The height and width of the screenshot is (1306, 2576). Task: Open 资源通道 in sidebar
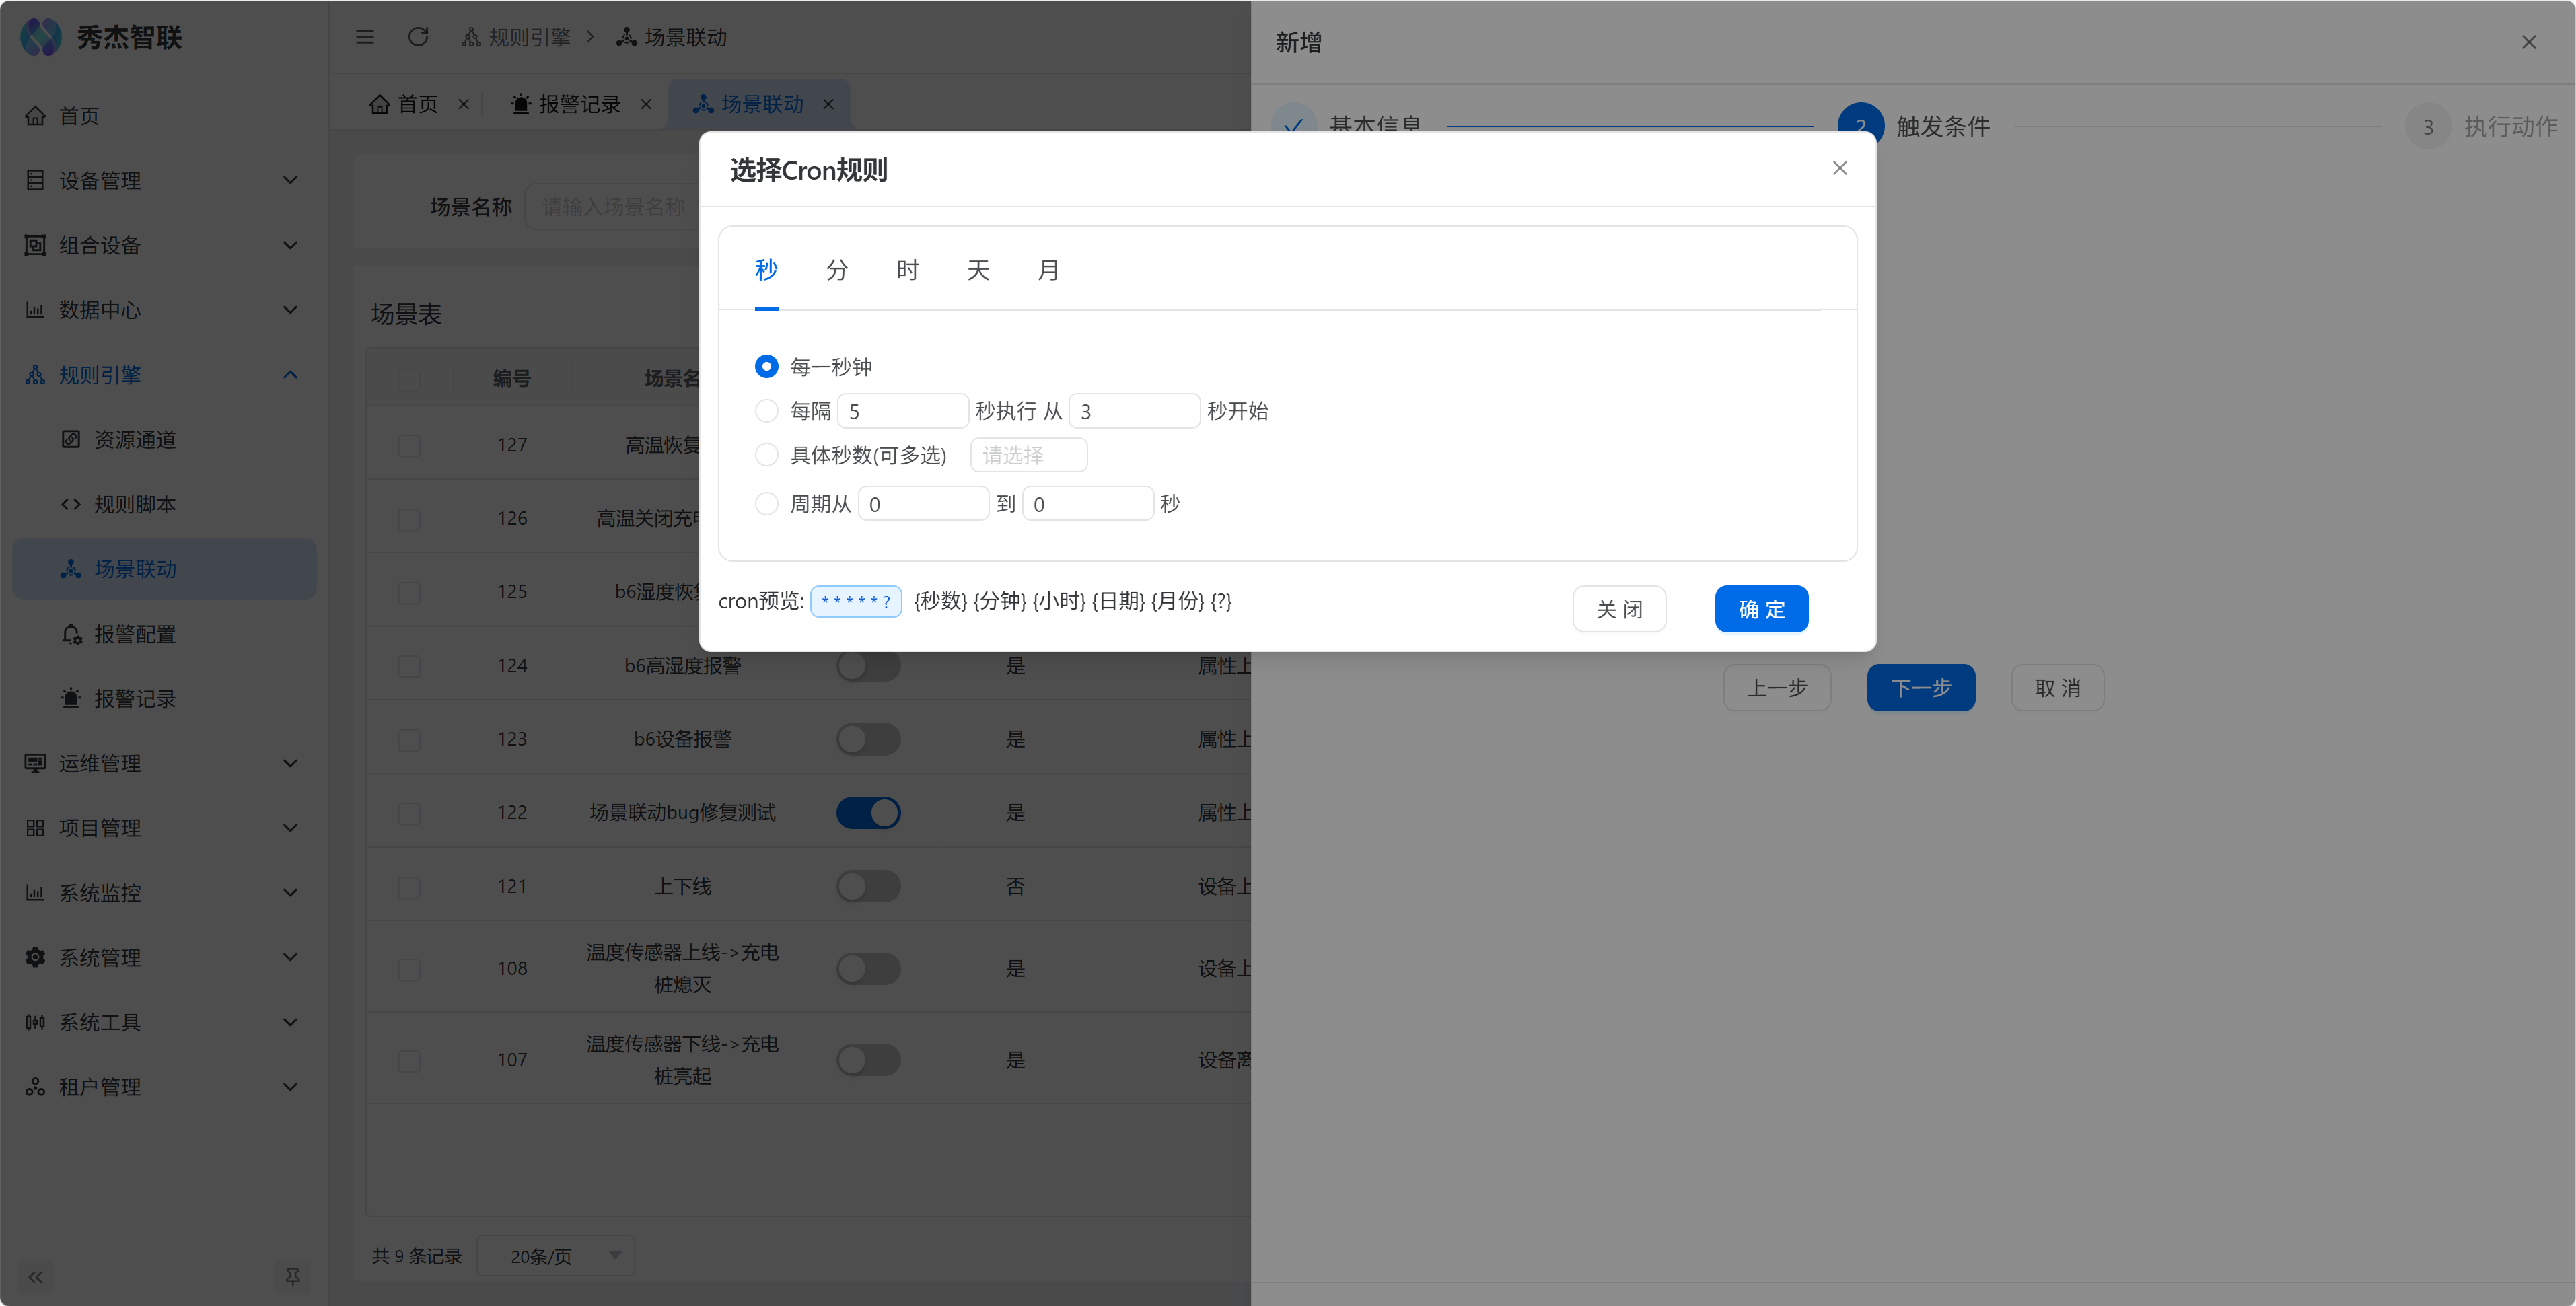(134, 440)
